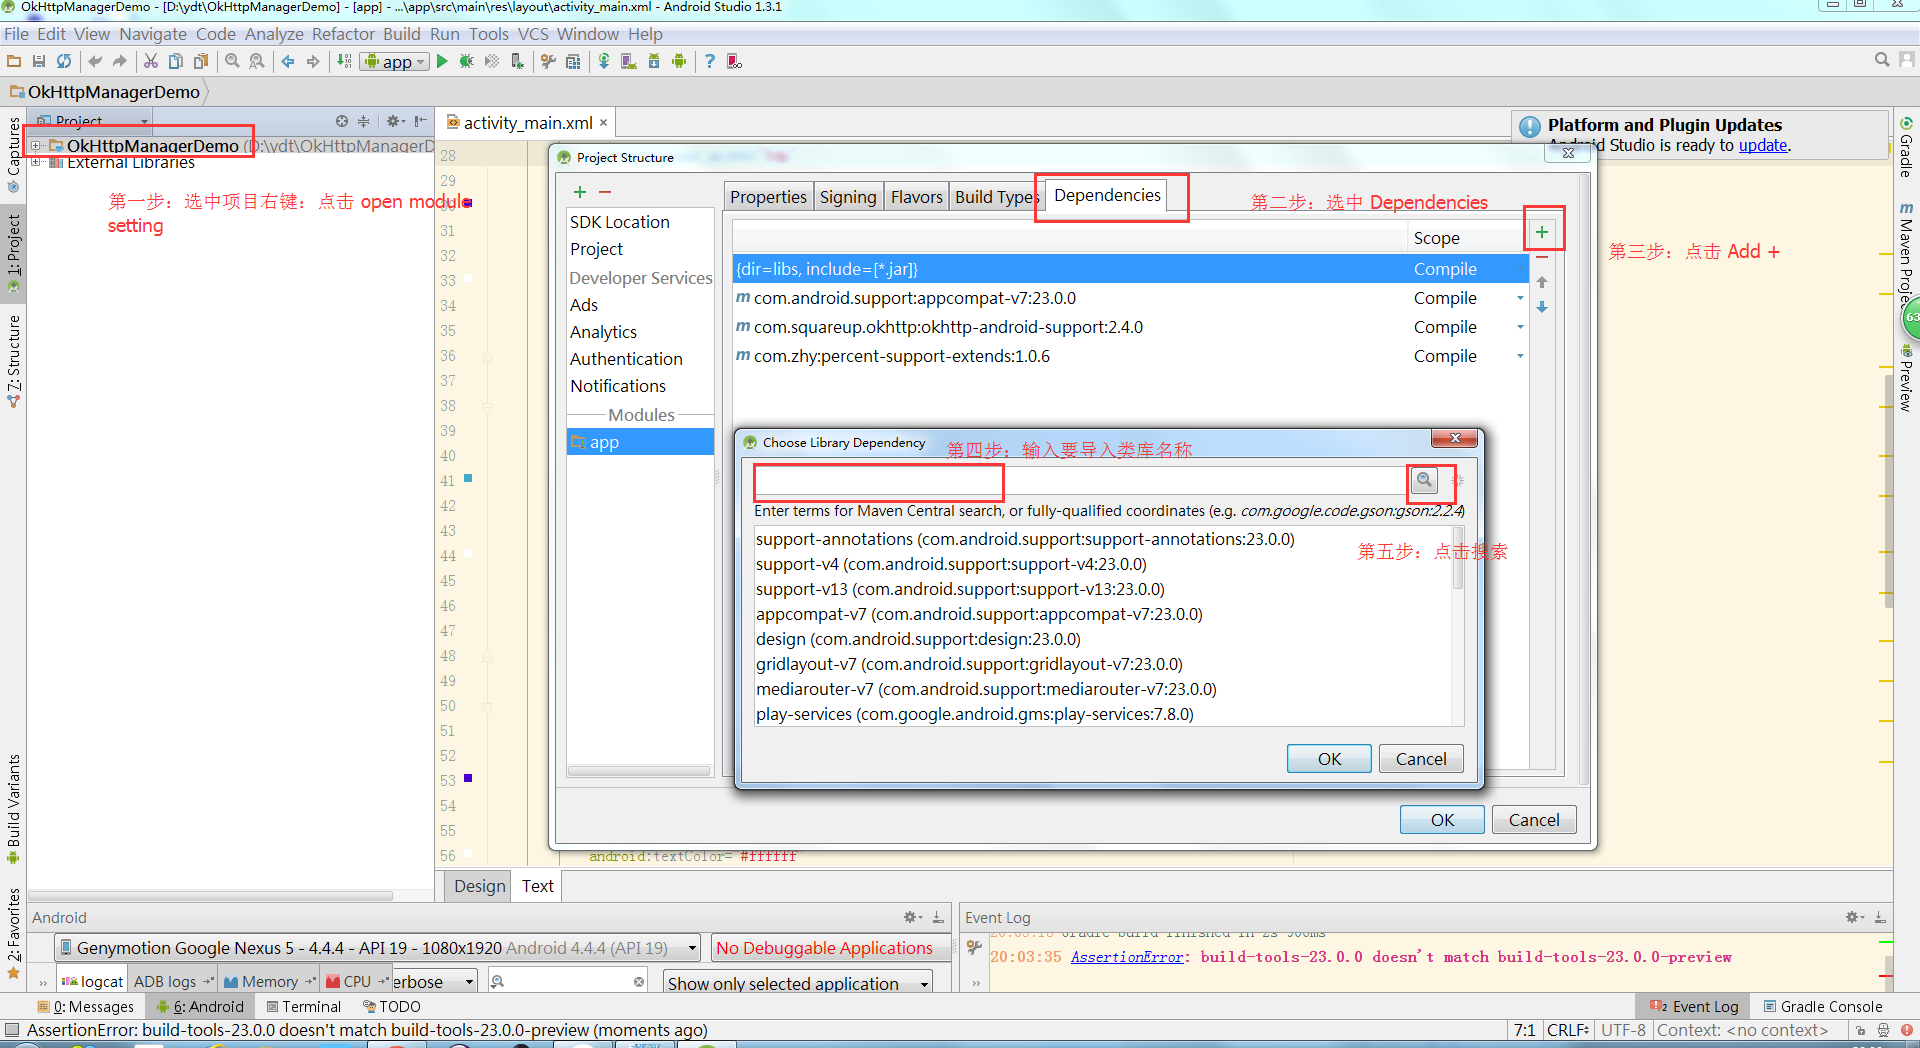1920x1048 pixels.
Task: Select the app module in Modules list
Action: [x=640, y=442]
